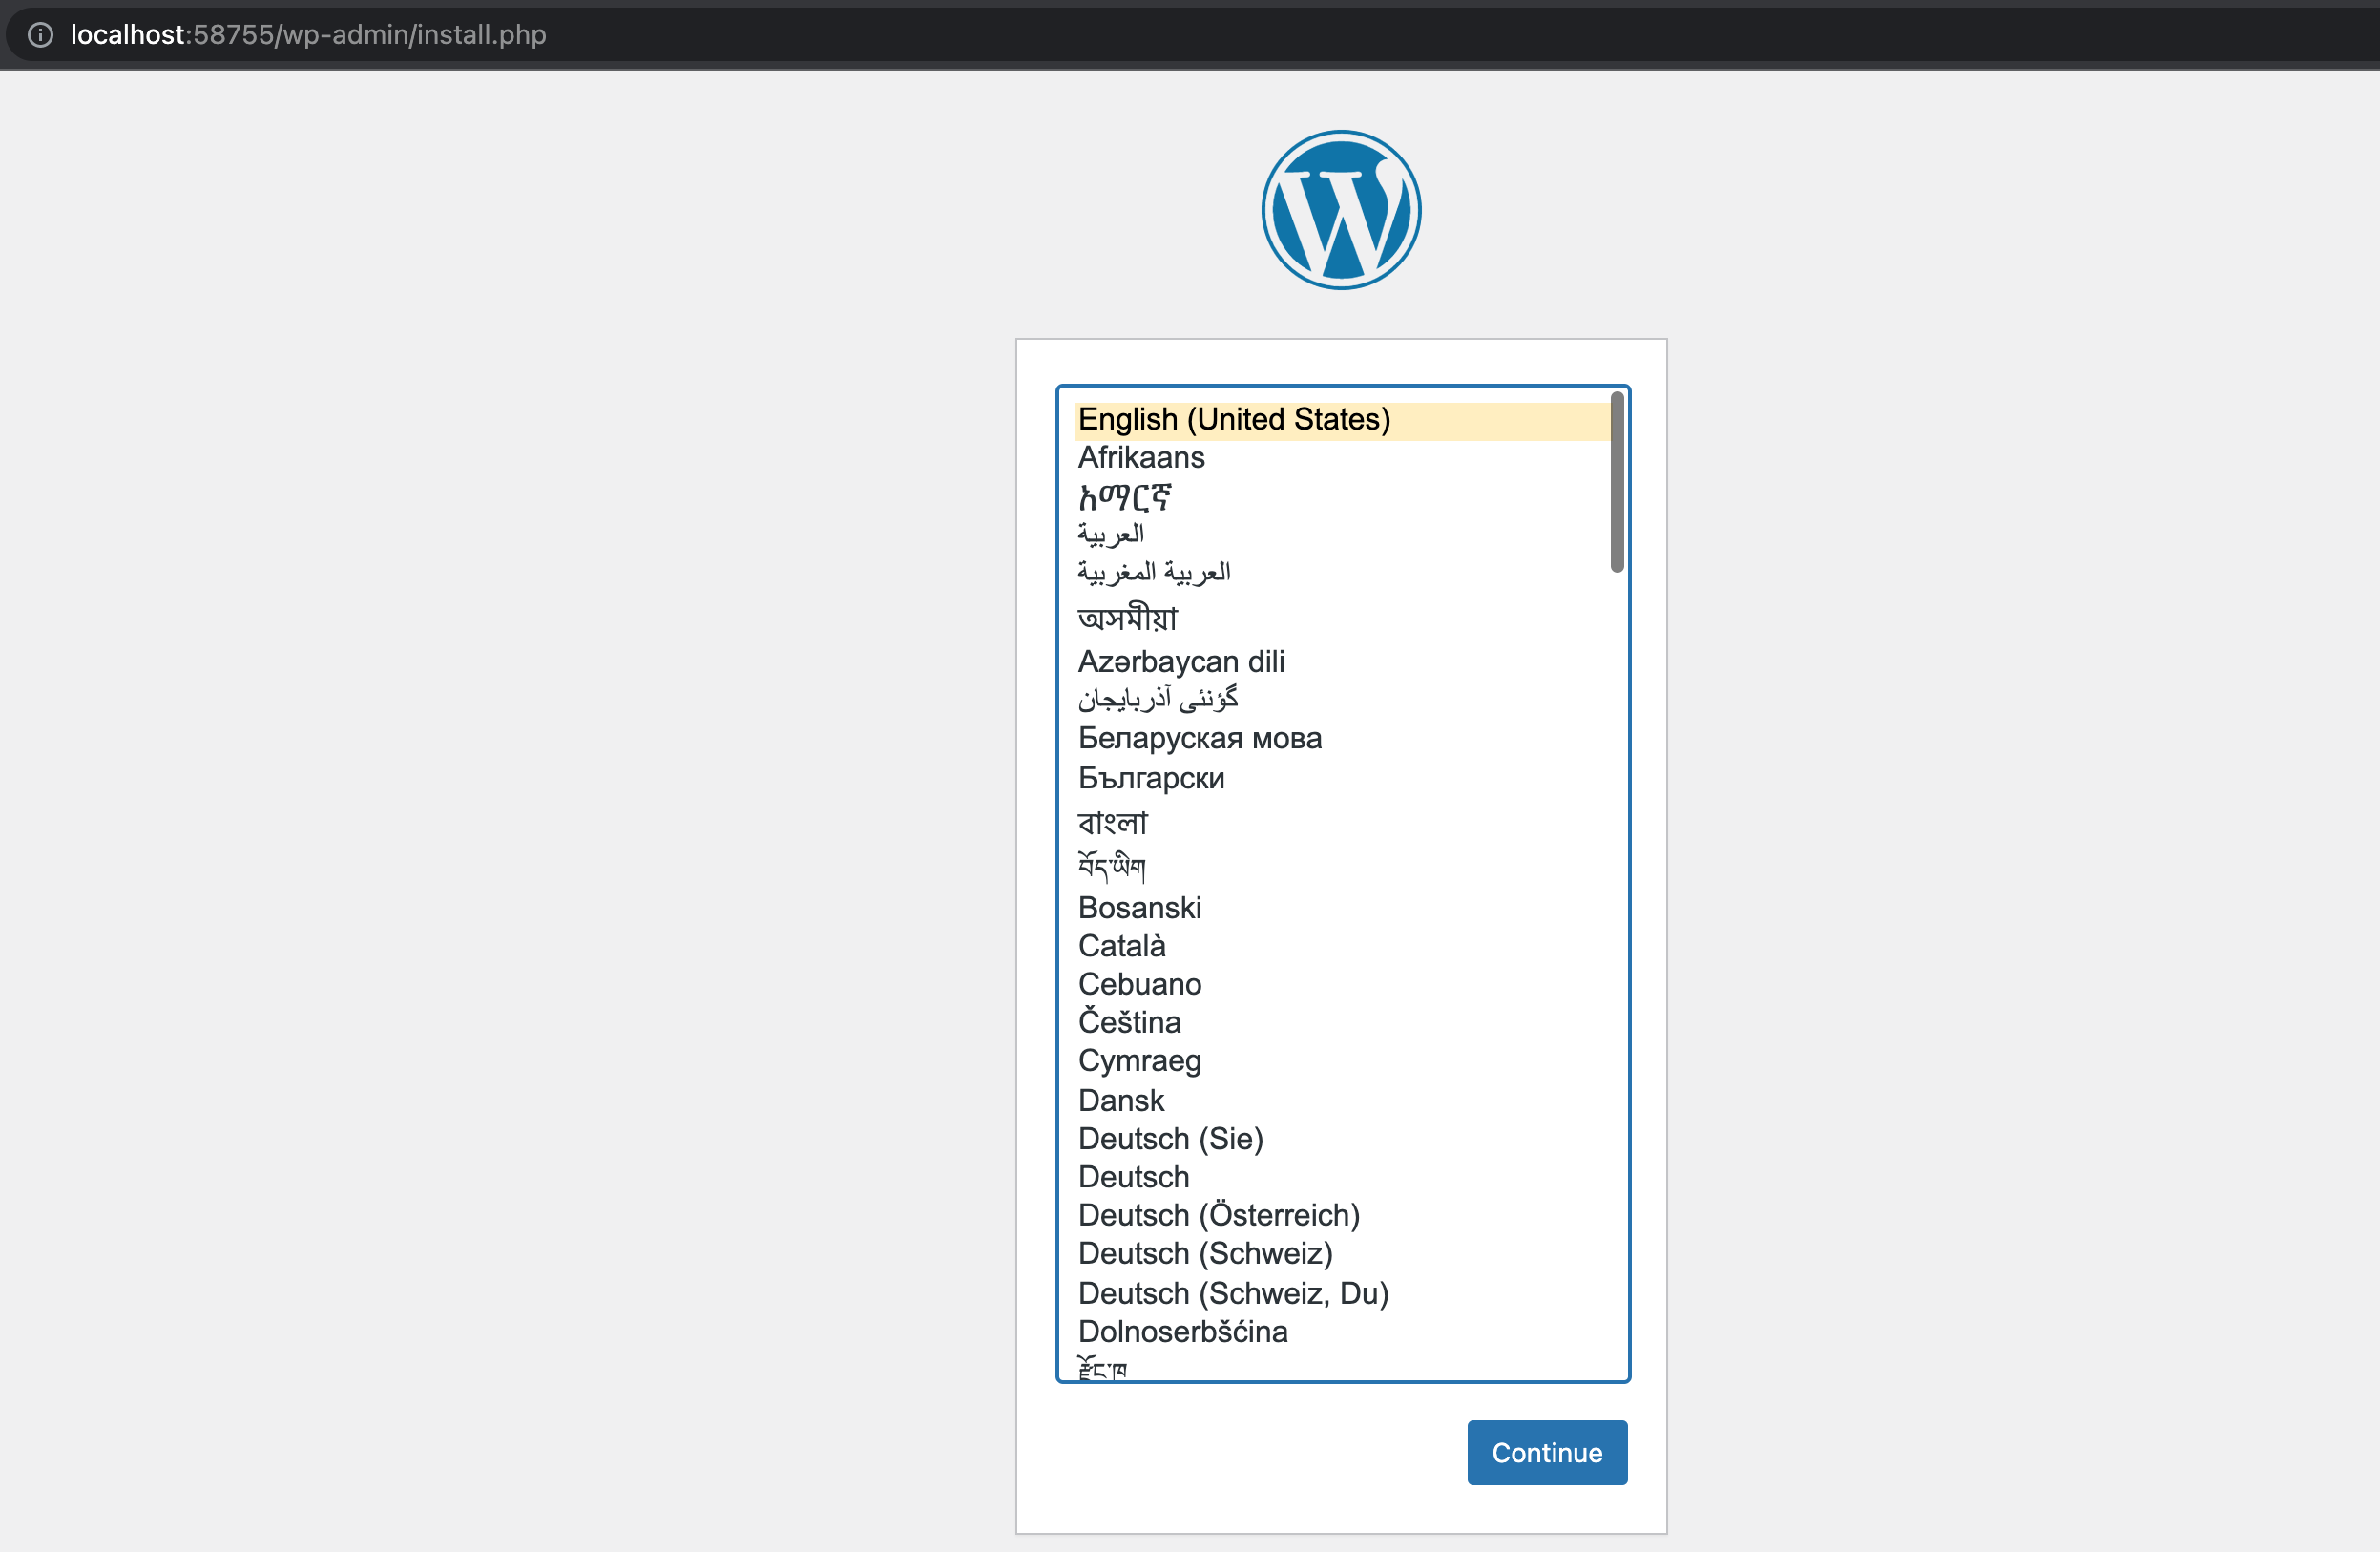
Task: Click the WordPress logo
Action: click(1340, 210)
